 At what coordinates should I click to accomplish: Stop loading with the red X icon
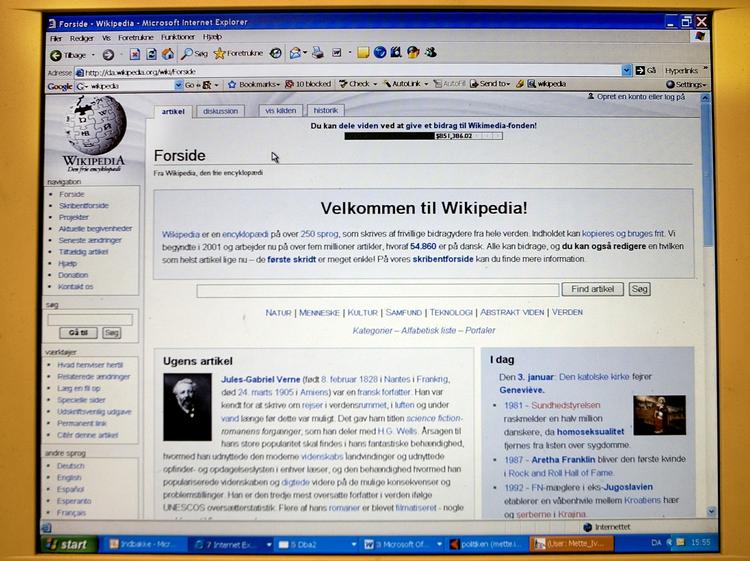135,54
